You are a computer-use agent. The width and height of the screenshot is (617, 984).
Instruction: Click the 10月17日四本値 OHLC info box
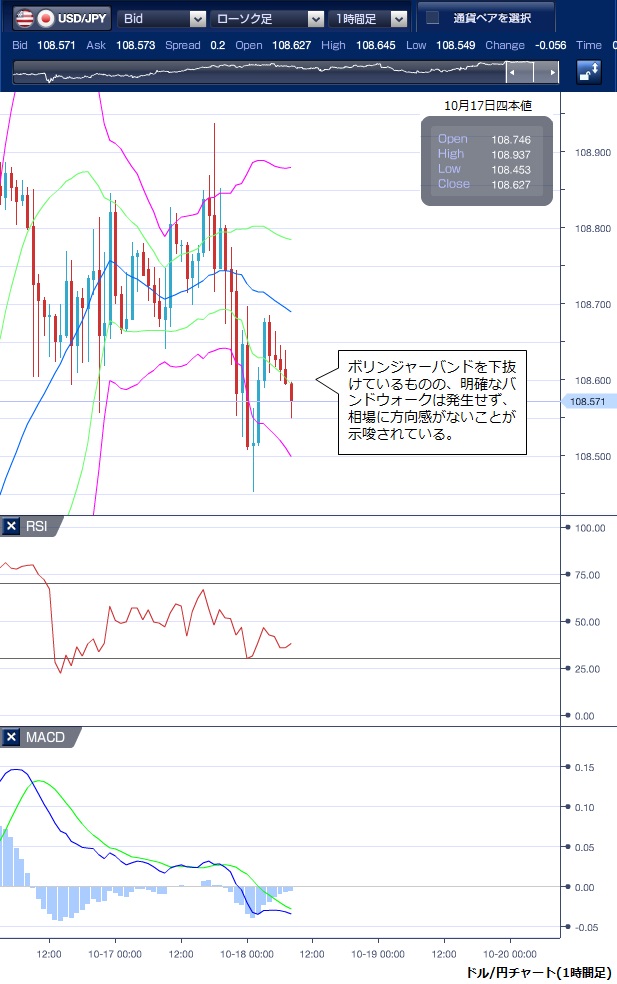click(x=486, y=161)
